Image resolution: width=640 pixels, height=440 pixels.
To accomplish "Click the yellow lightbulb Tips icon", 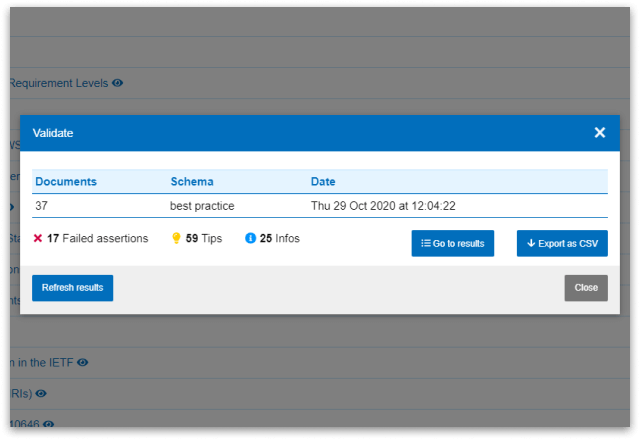I will (x=177, y=239).
